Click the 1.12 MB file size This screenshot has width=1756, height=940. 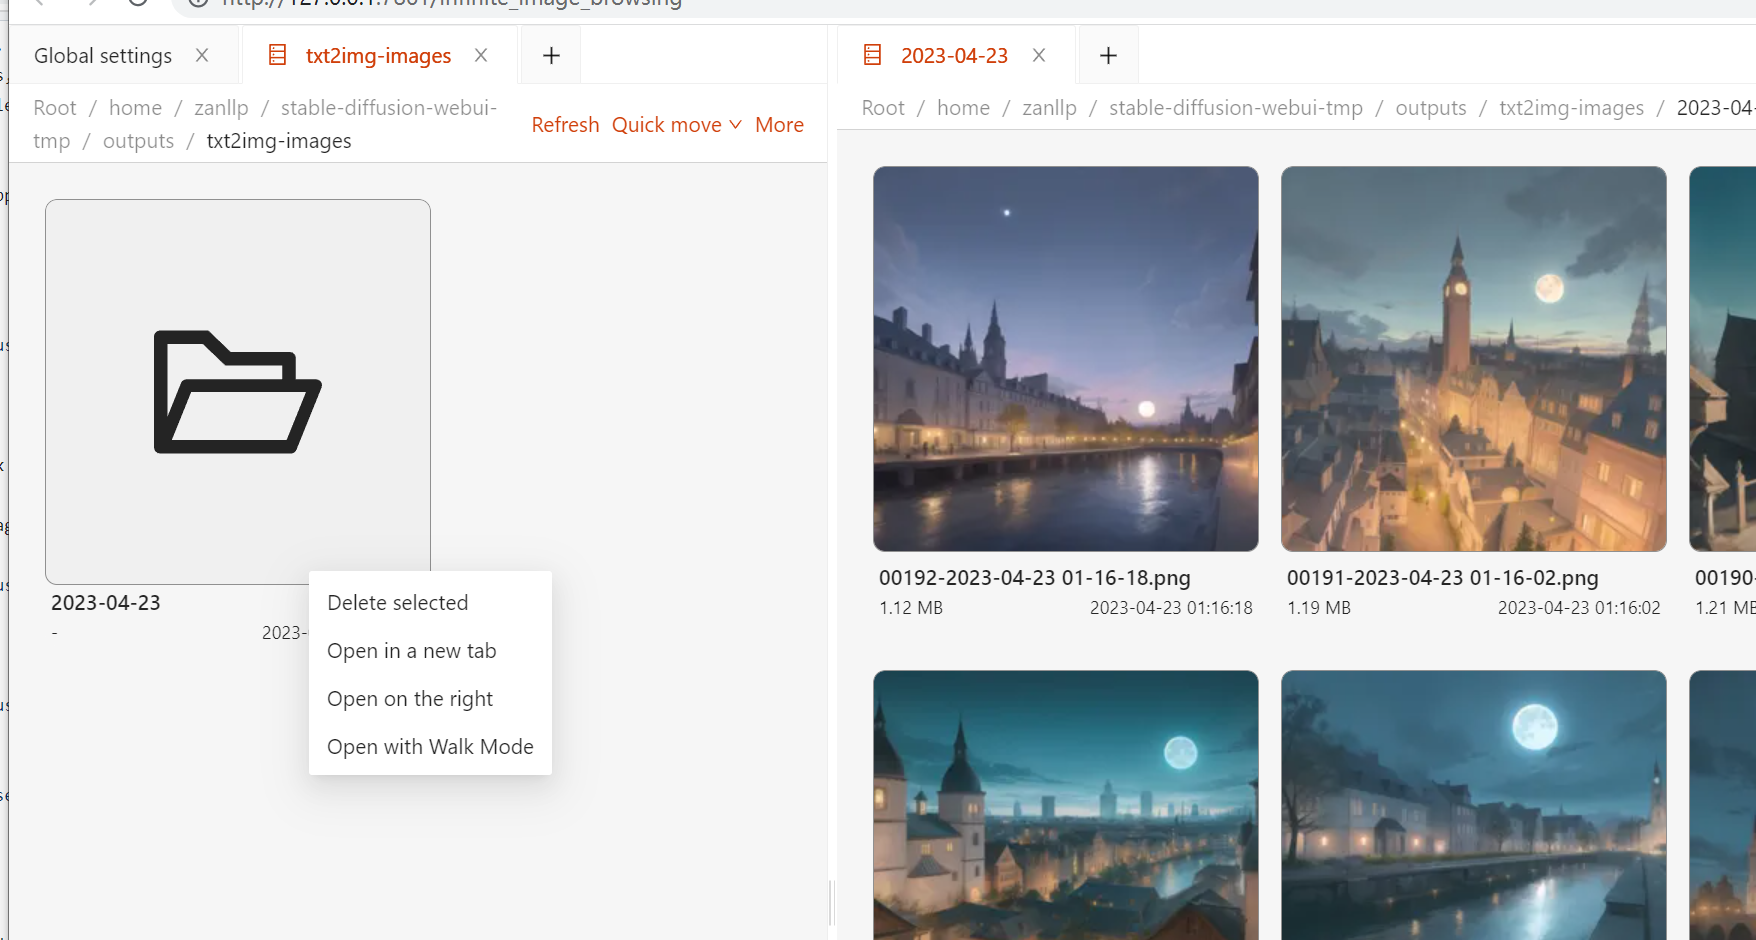(911, 608)
